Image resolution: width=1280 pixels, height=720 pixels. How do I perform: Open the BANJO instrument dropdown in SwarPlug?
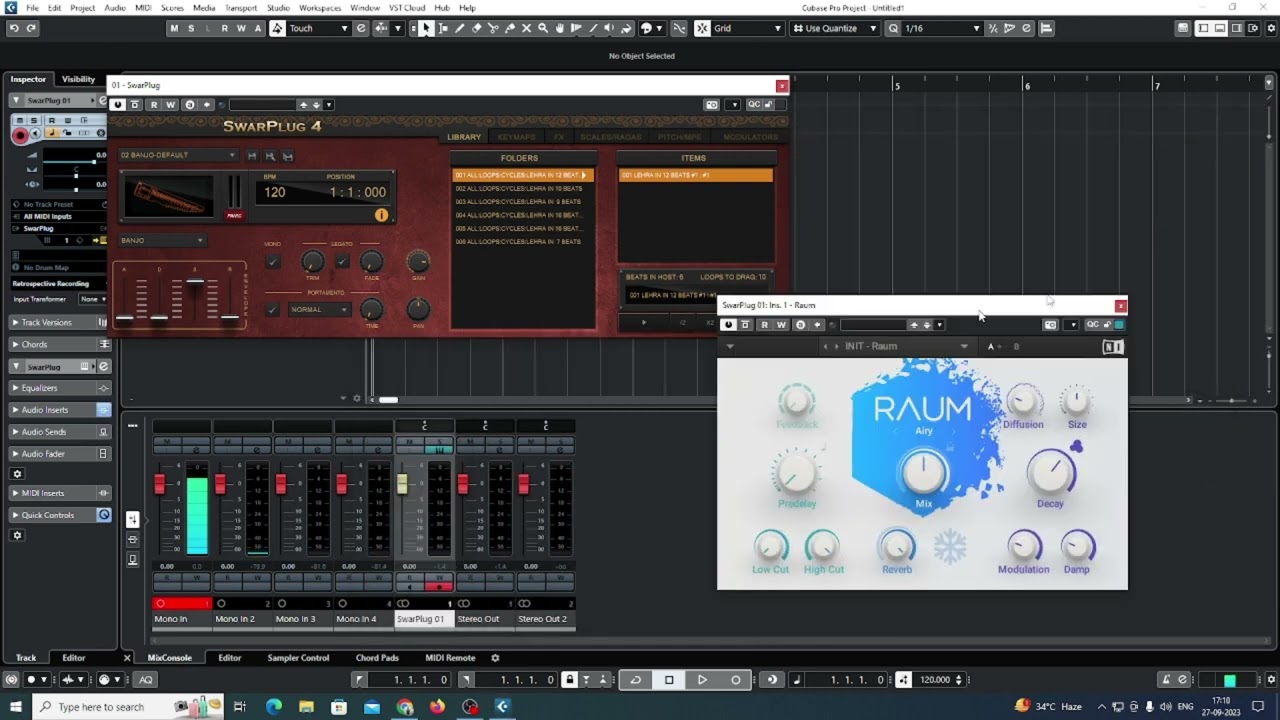tap(162, 240)
